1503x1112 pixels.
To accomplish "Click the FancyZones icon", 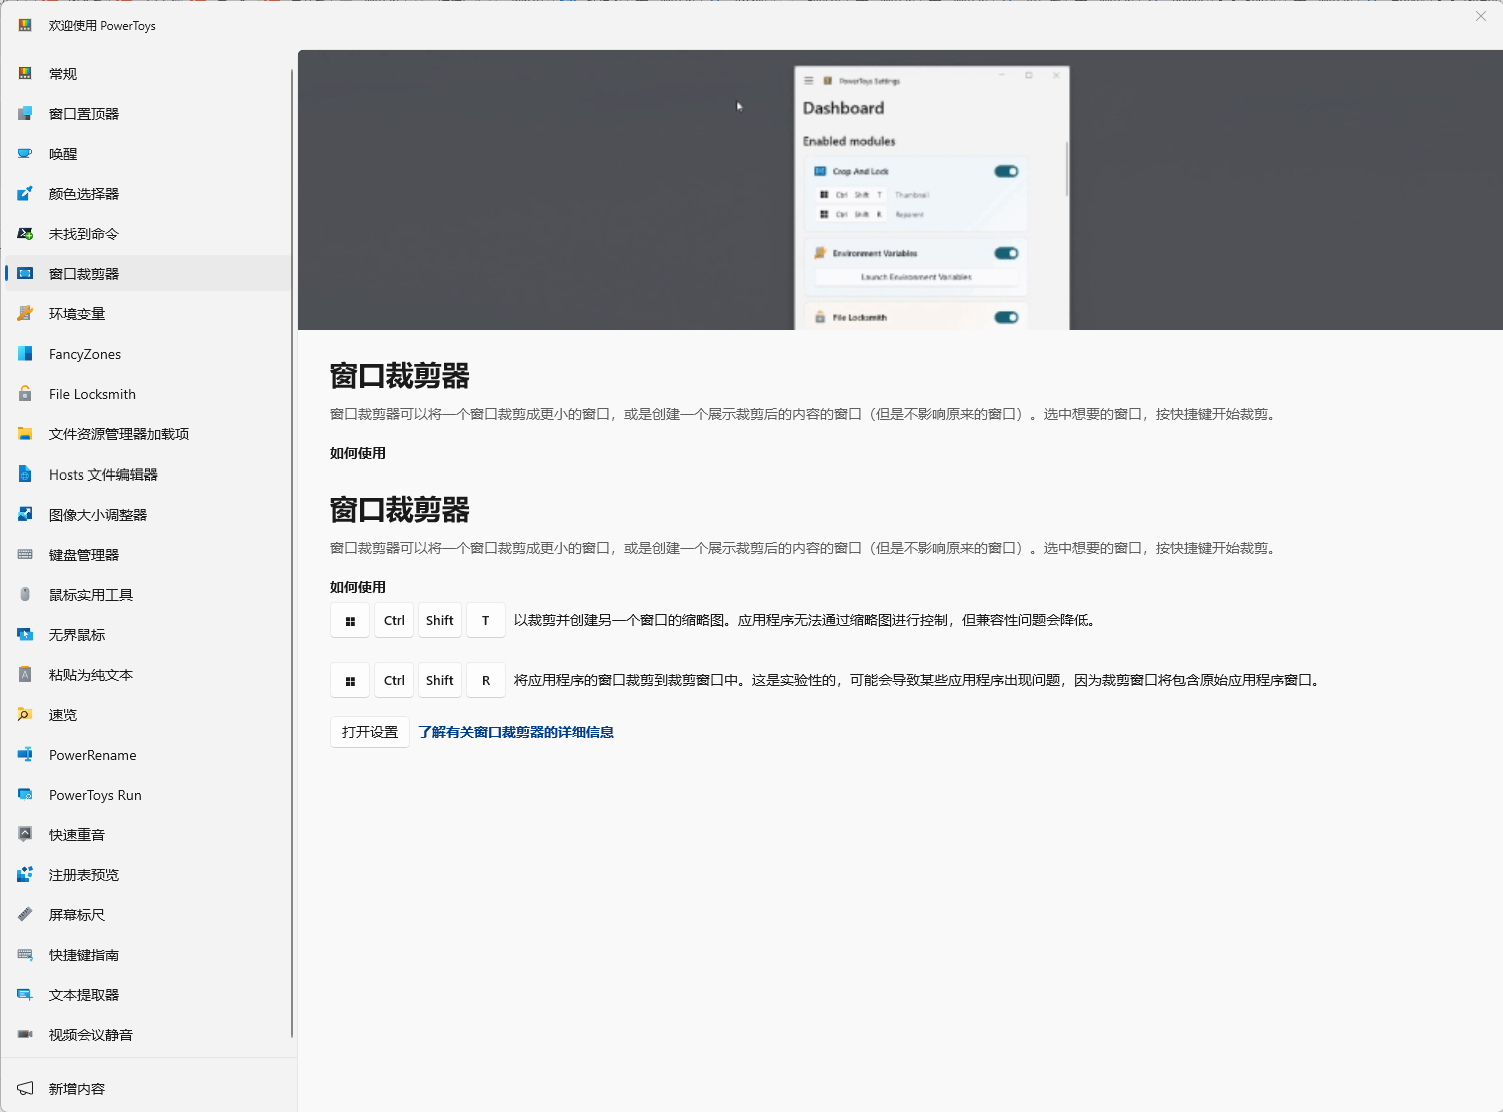I will tap(25, 354).
